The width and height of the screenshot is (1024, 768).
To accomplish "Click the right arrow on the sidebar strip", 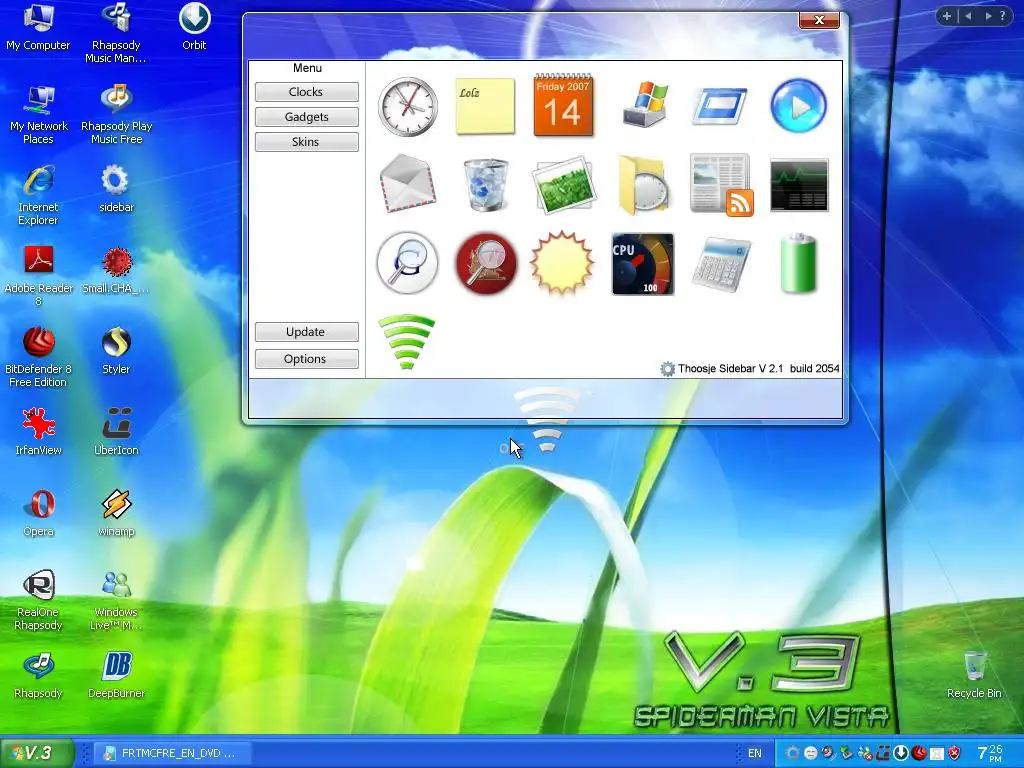I will point(987,16).
